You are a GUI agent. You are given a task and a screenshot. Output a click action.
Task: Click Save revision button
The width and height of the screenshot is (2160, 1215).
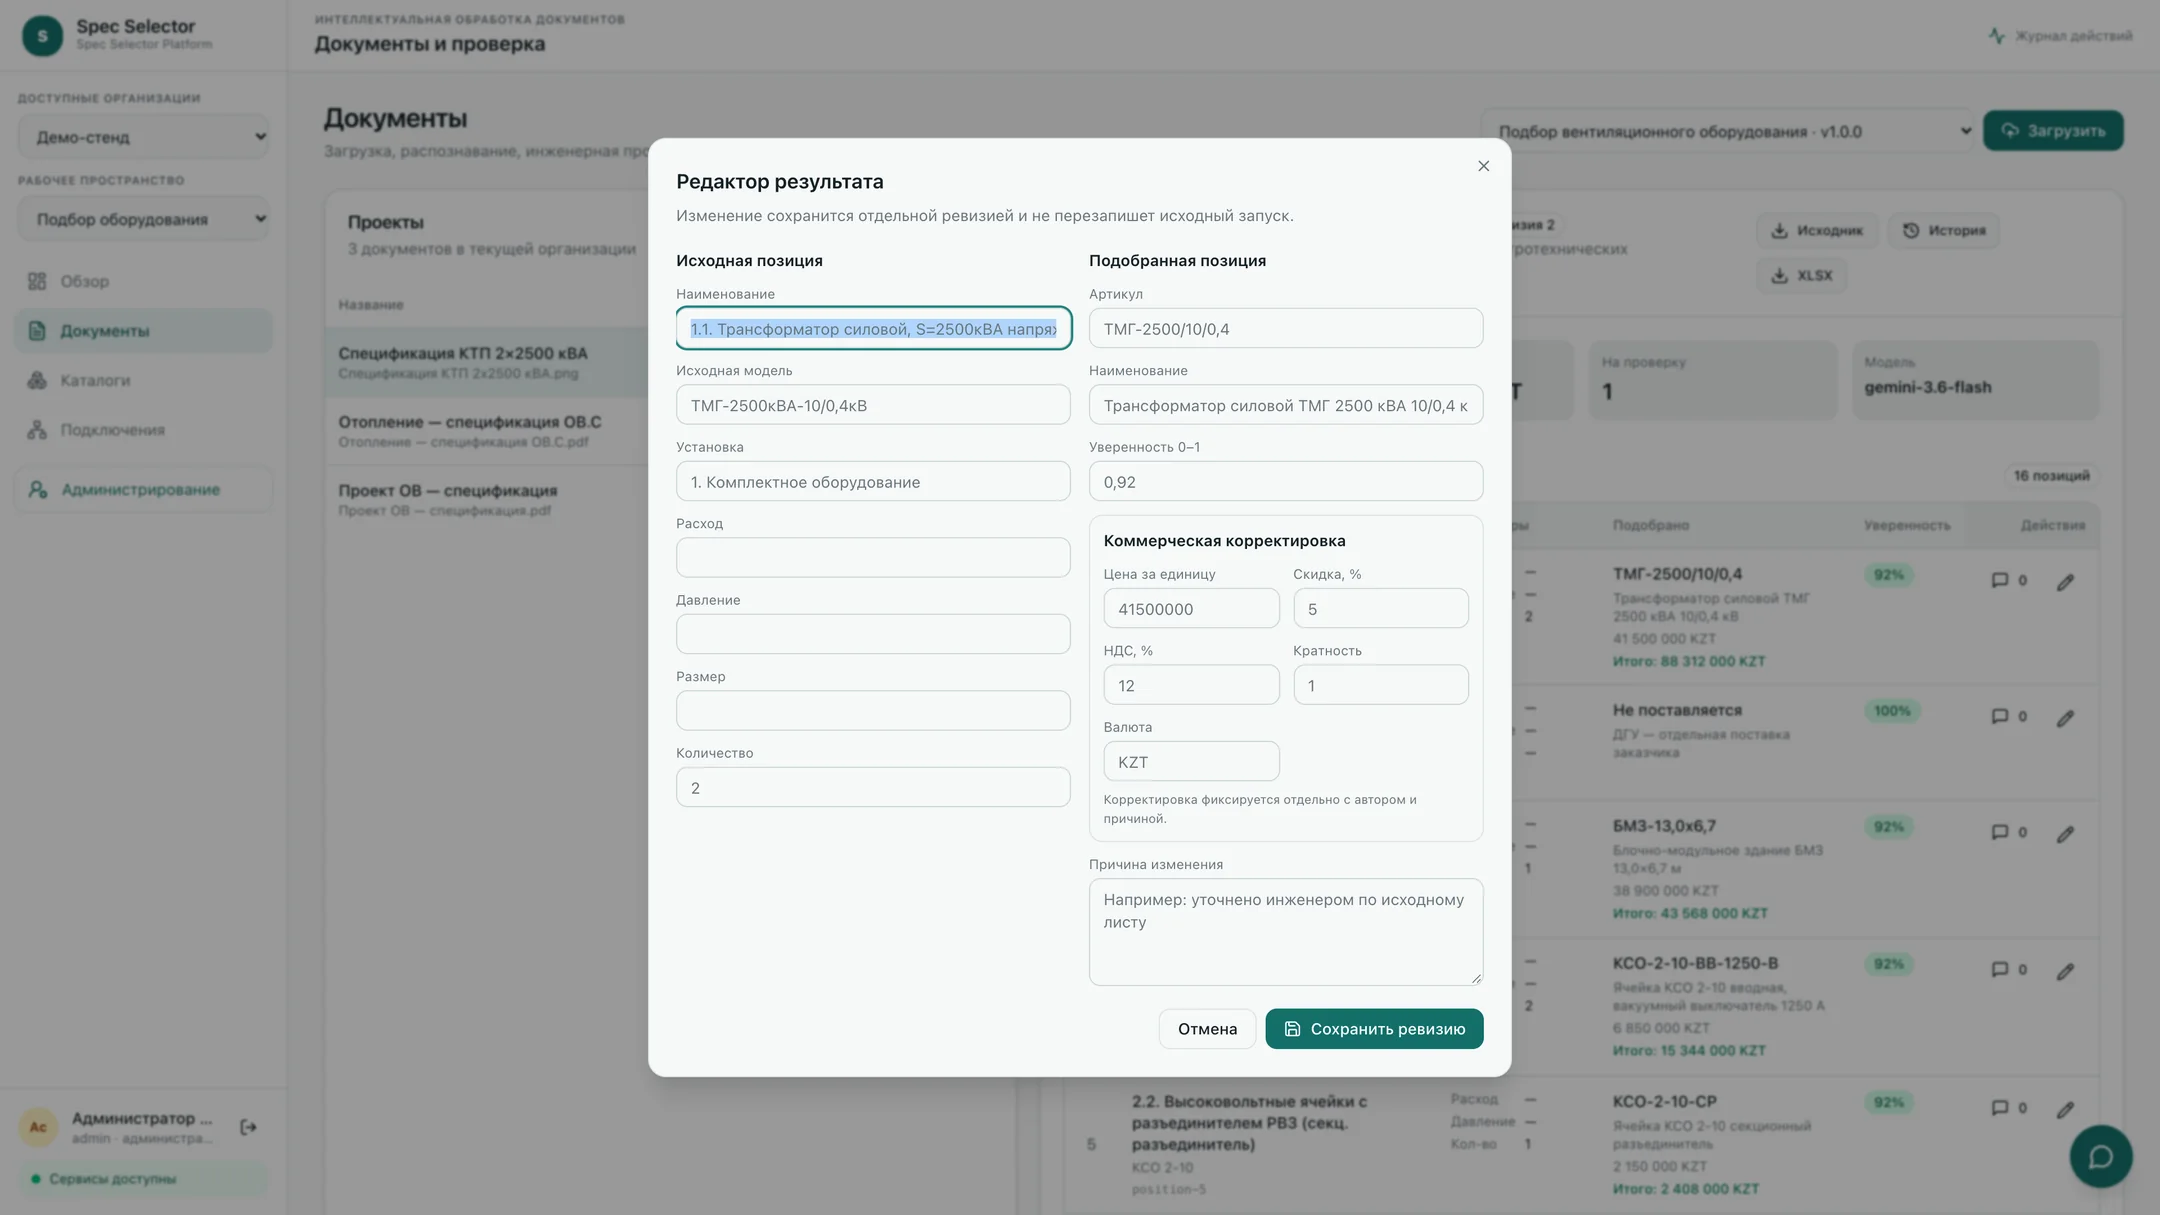click(x=1374, y=1028)
